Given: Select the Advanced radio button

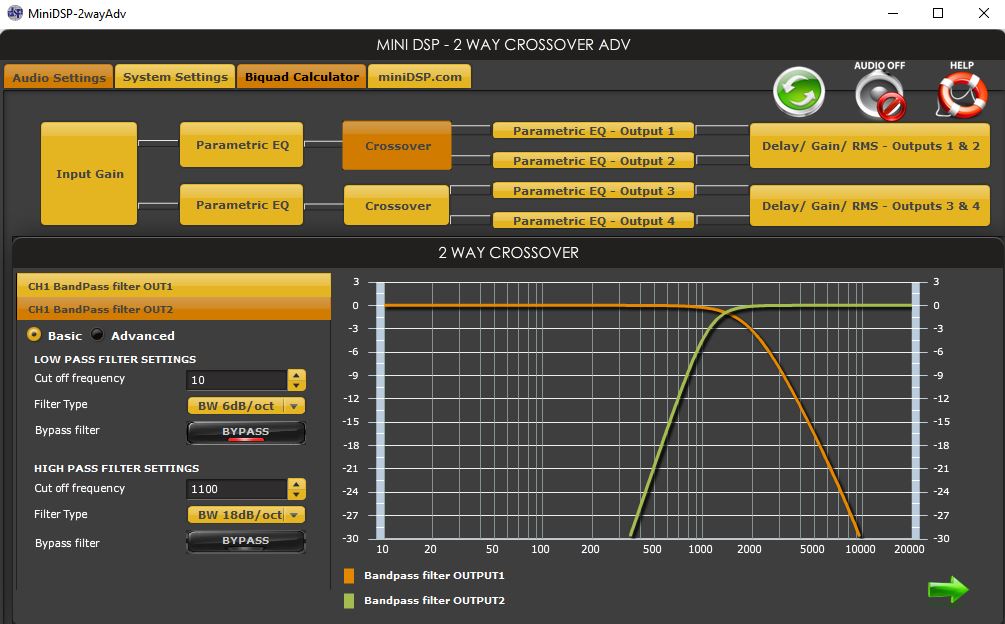Looking at the screenshot, I should coord(97,334).
